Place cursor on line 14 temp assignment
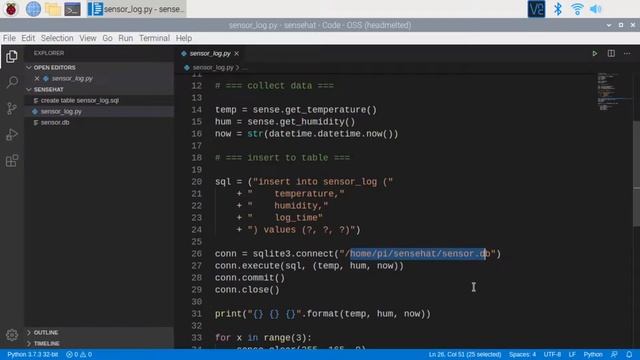The width and height of the screenshot is (640, 360). point(296,110)
